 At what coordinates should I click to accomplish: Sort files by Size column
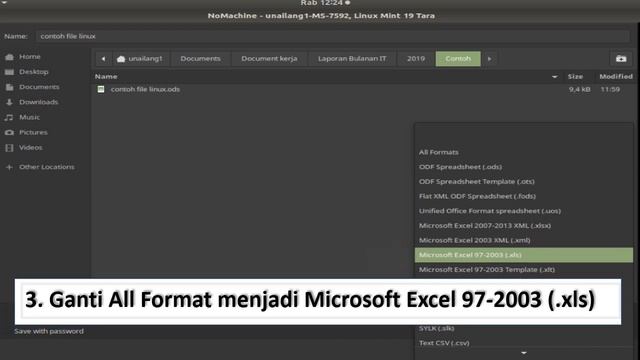575,76
